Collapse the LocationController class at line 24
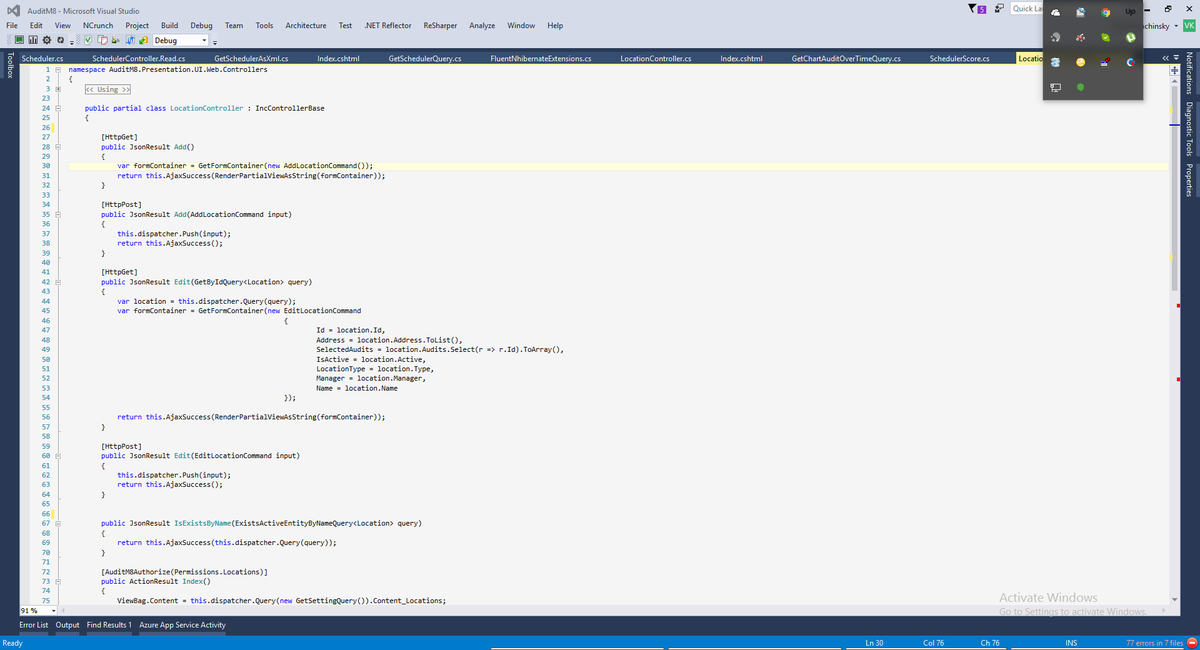The width and height of the screenshot is (1200, 650). 58,108
